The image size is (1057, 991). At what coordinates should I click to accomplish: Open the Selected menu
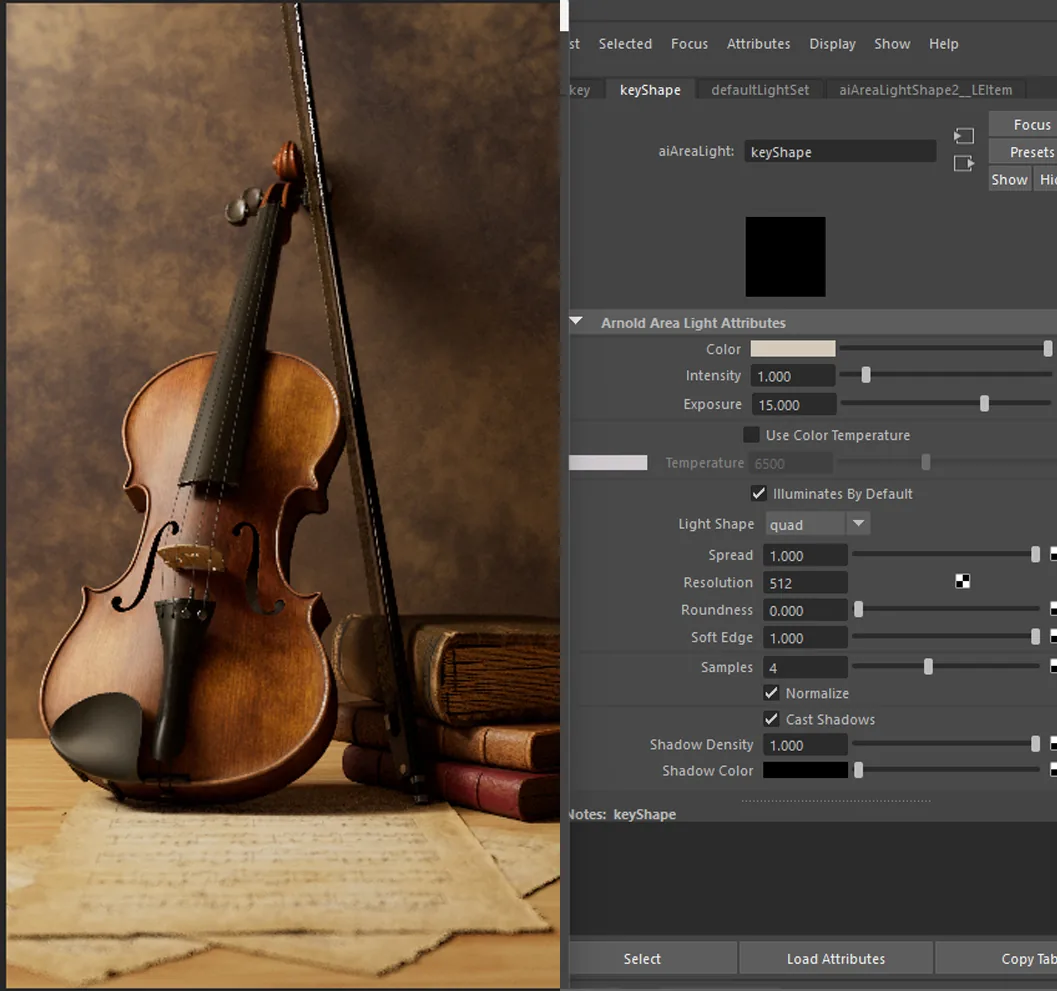coord(625,44)
